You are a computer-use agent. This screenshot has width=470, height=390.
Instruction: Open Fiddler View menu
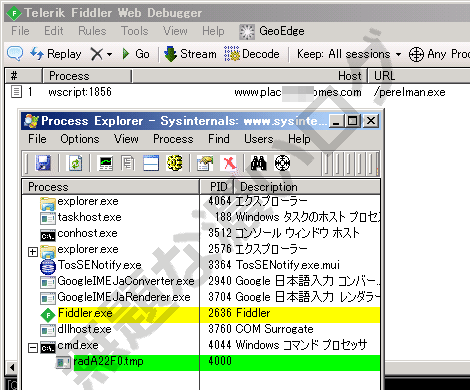pos(175,31)
